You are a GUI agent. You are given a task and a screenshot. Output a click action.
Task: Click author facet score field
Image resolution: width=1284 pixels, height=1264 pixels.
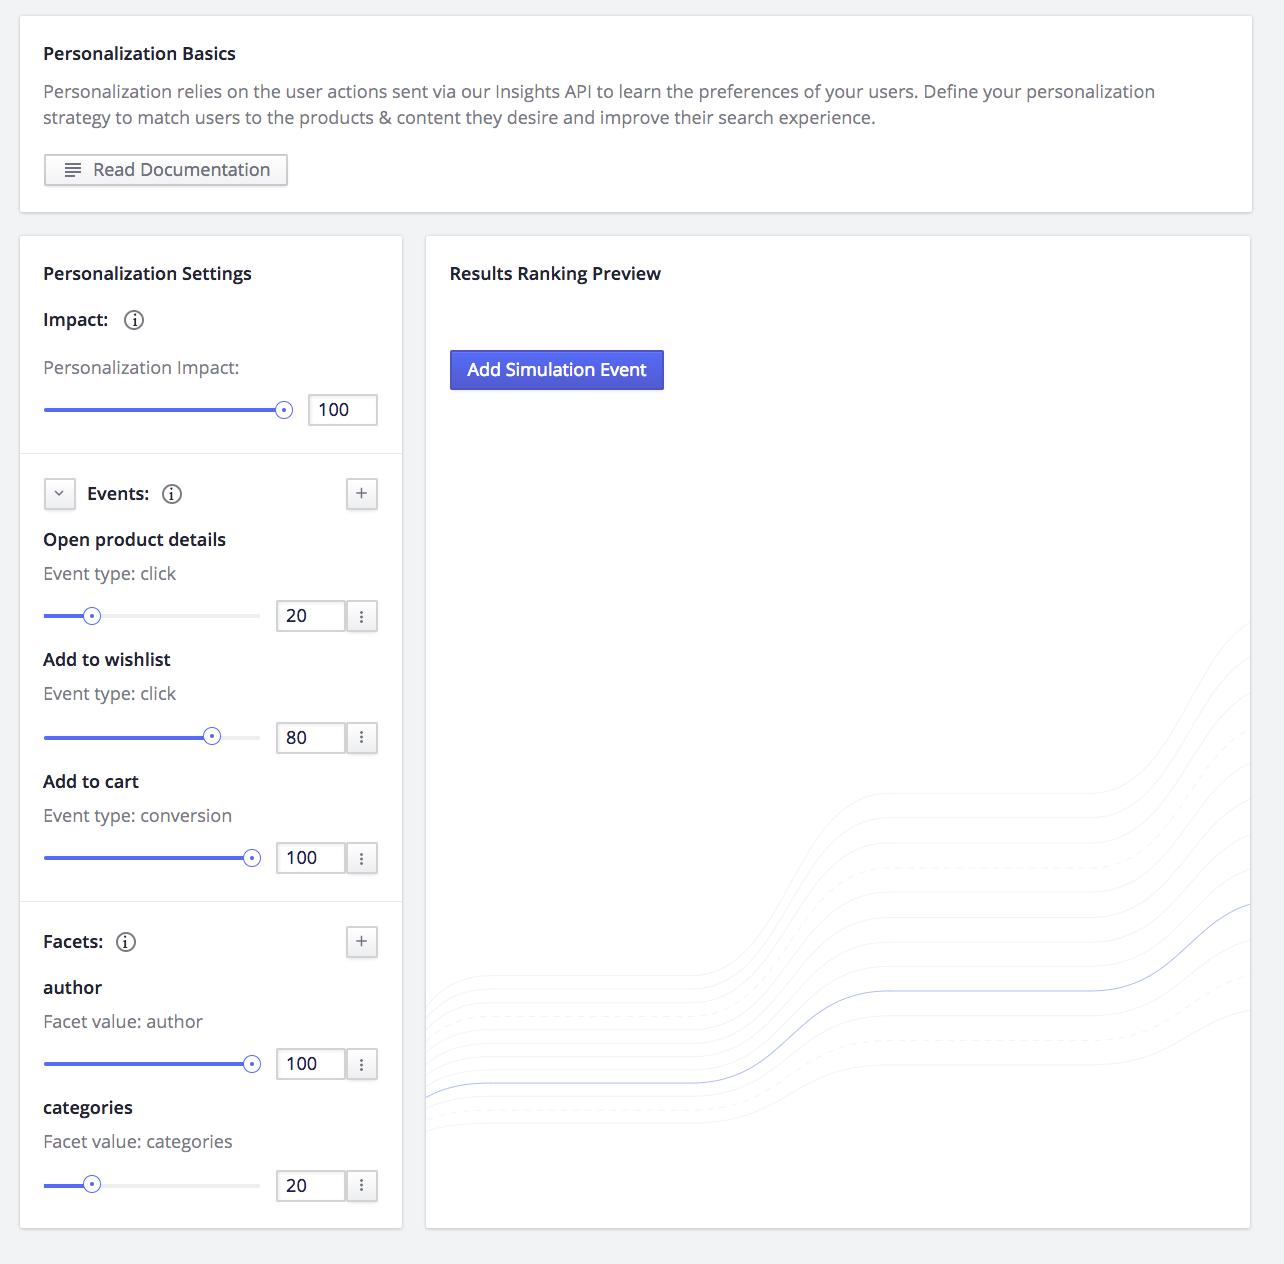[x=311, y=1064]
